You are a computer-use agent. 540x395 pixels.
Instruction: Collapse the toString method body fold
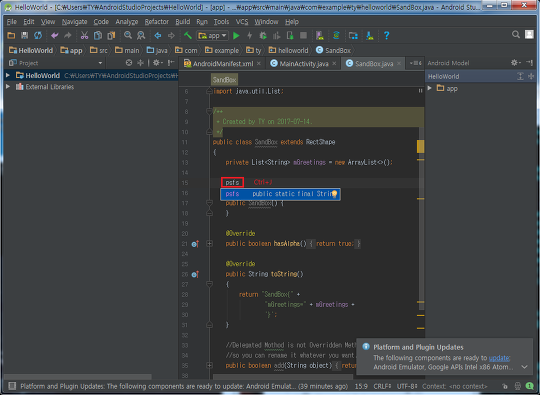209,284
